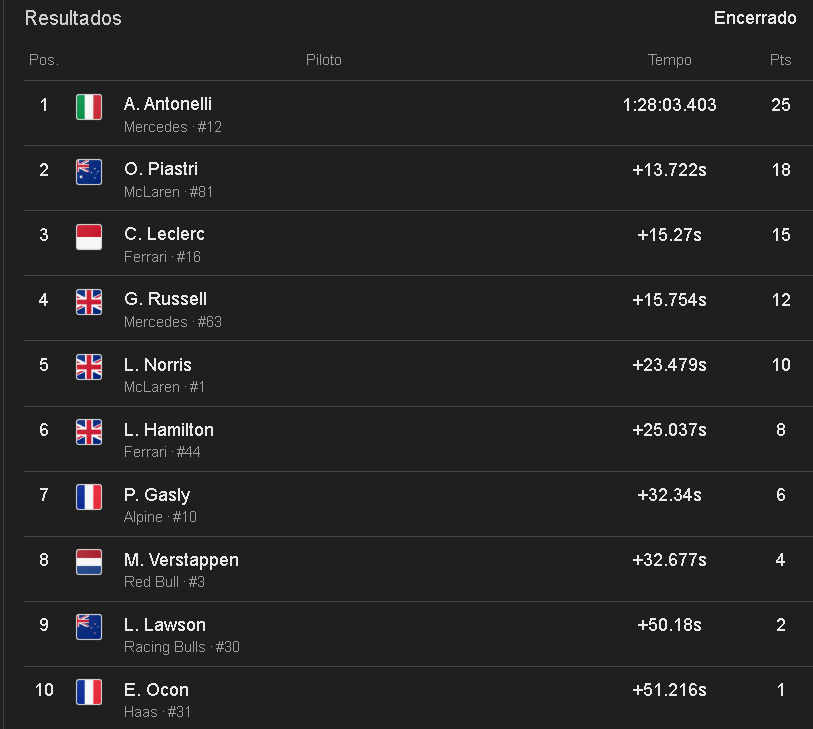The image size is (813, 729).
Task: Click the British flag beside Russell
Action: [89, 302]
